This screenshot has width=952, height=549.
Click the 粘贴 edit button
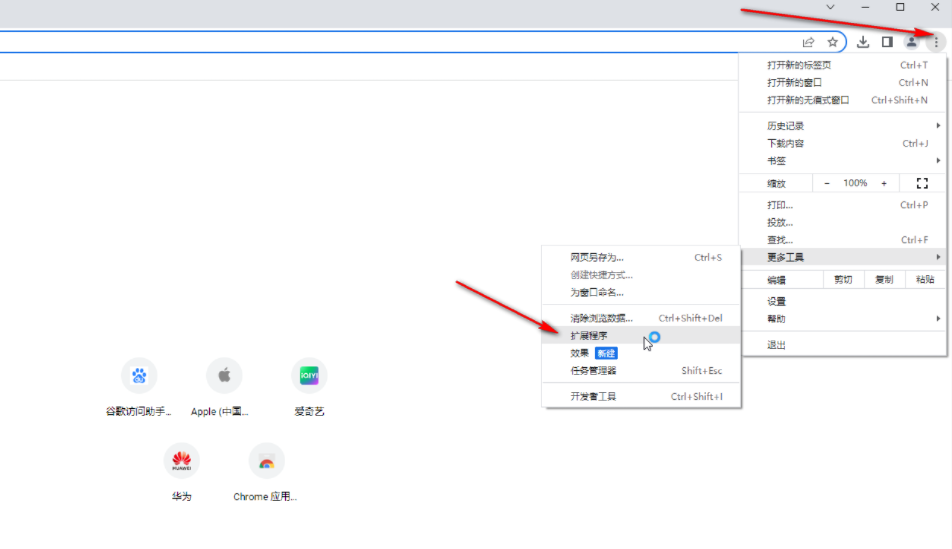click(925, 279)
